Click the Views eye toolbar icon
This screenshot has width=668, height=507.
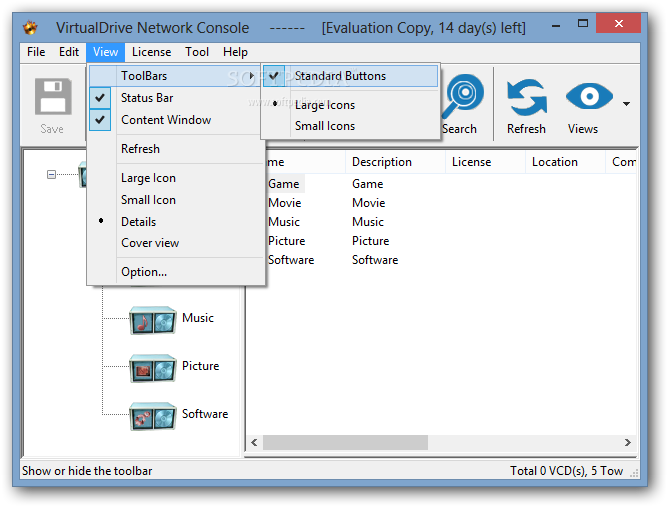589,96
